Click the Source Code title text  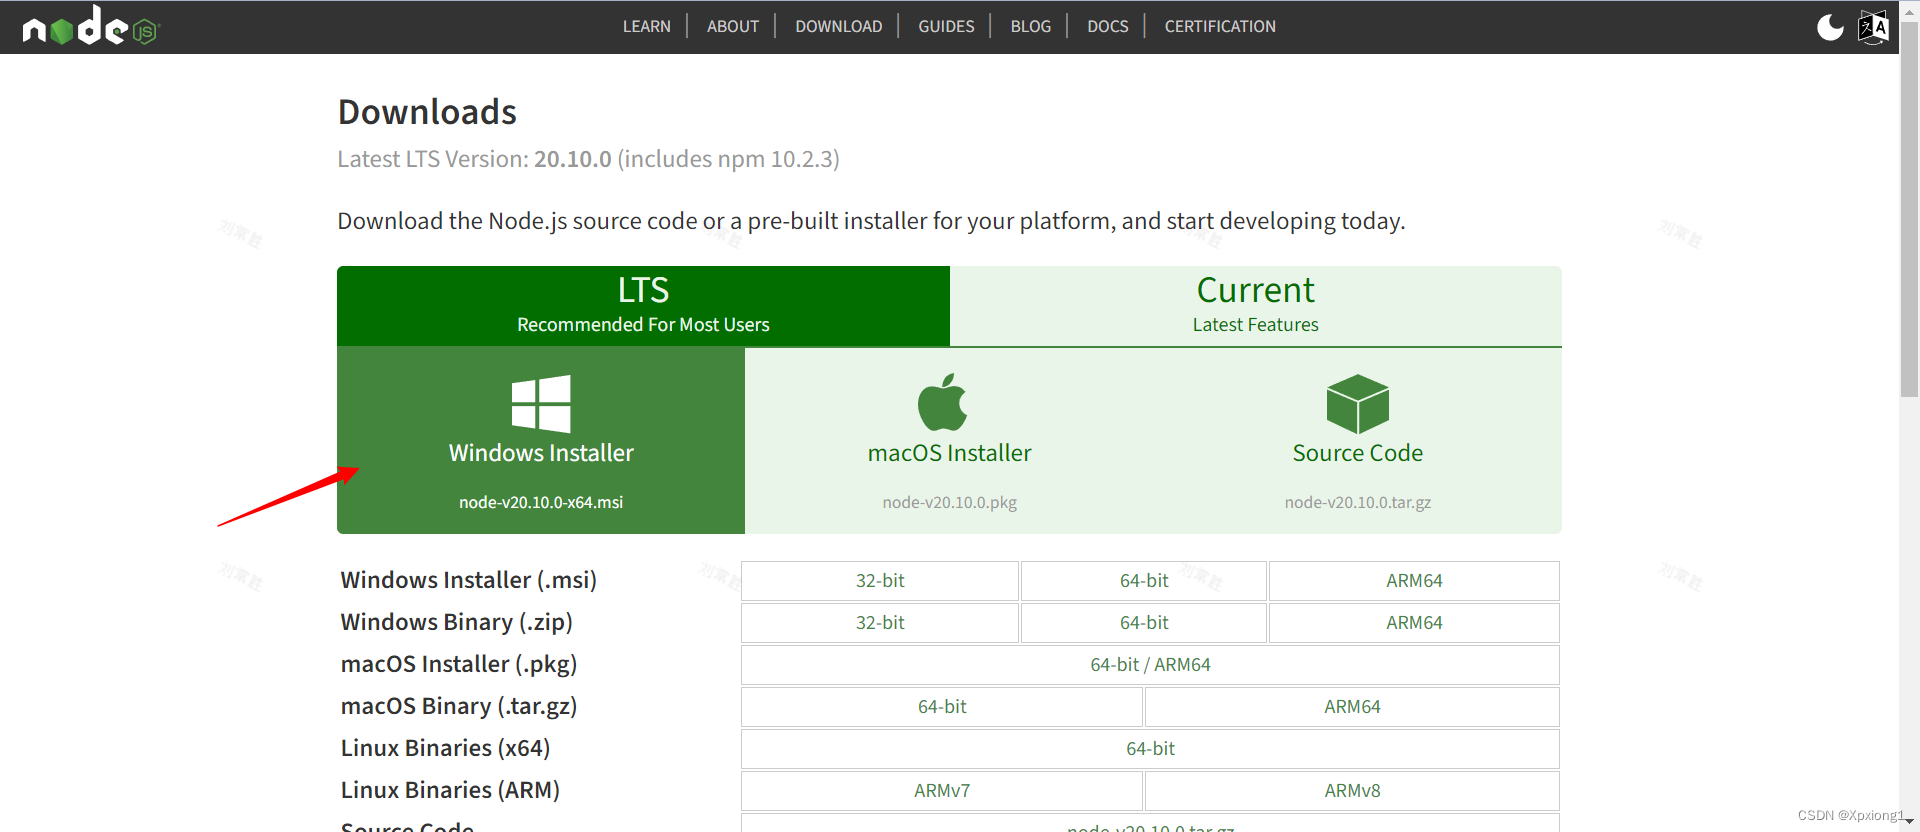pos(1358,453)
